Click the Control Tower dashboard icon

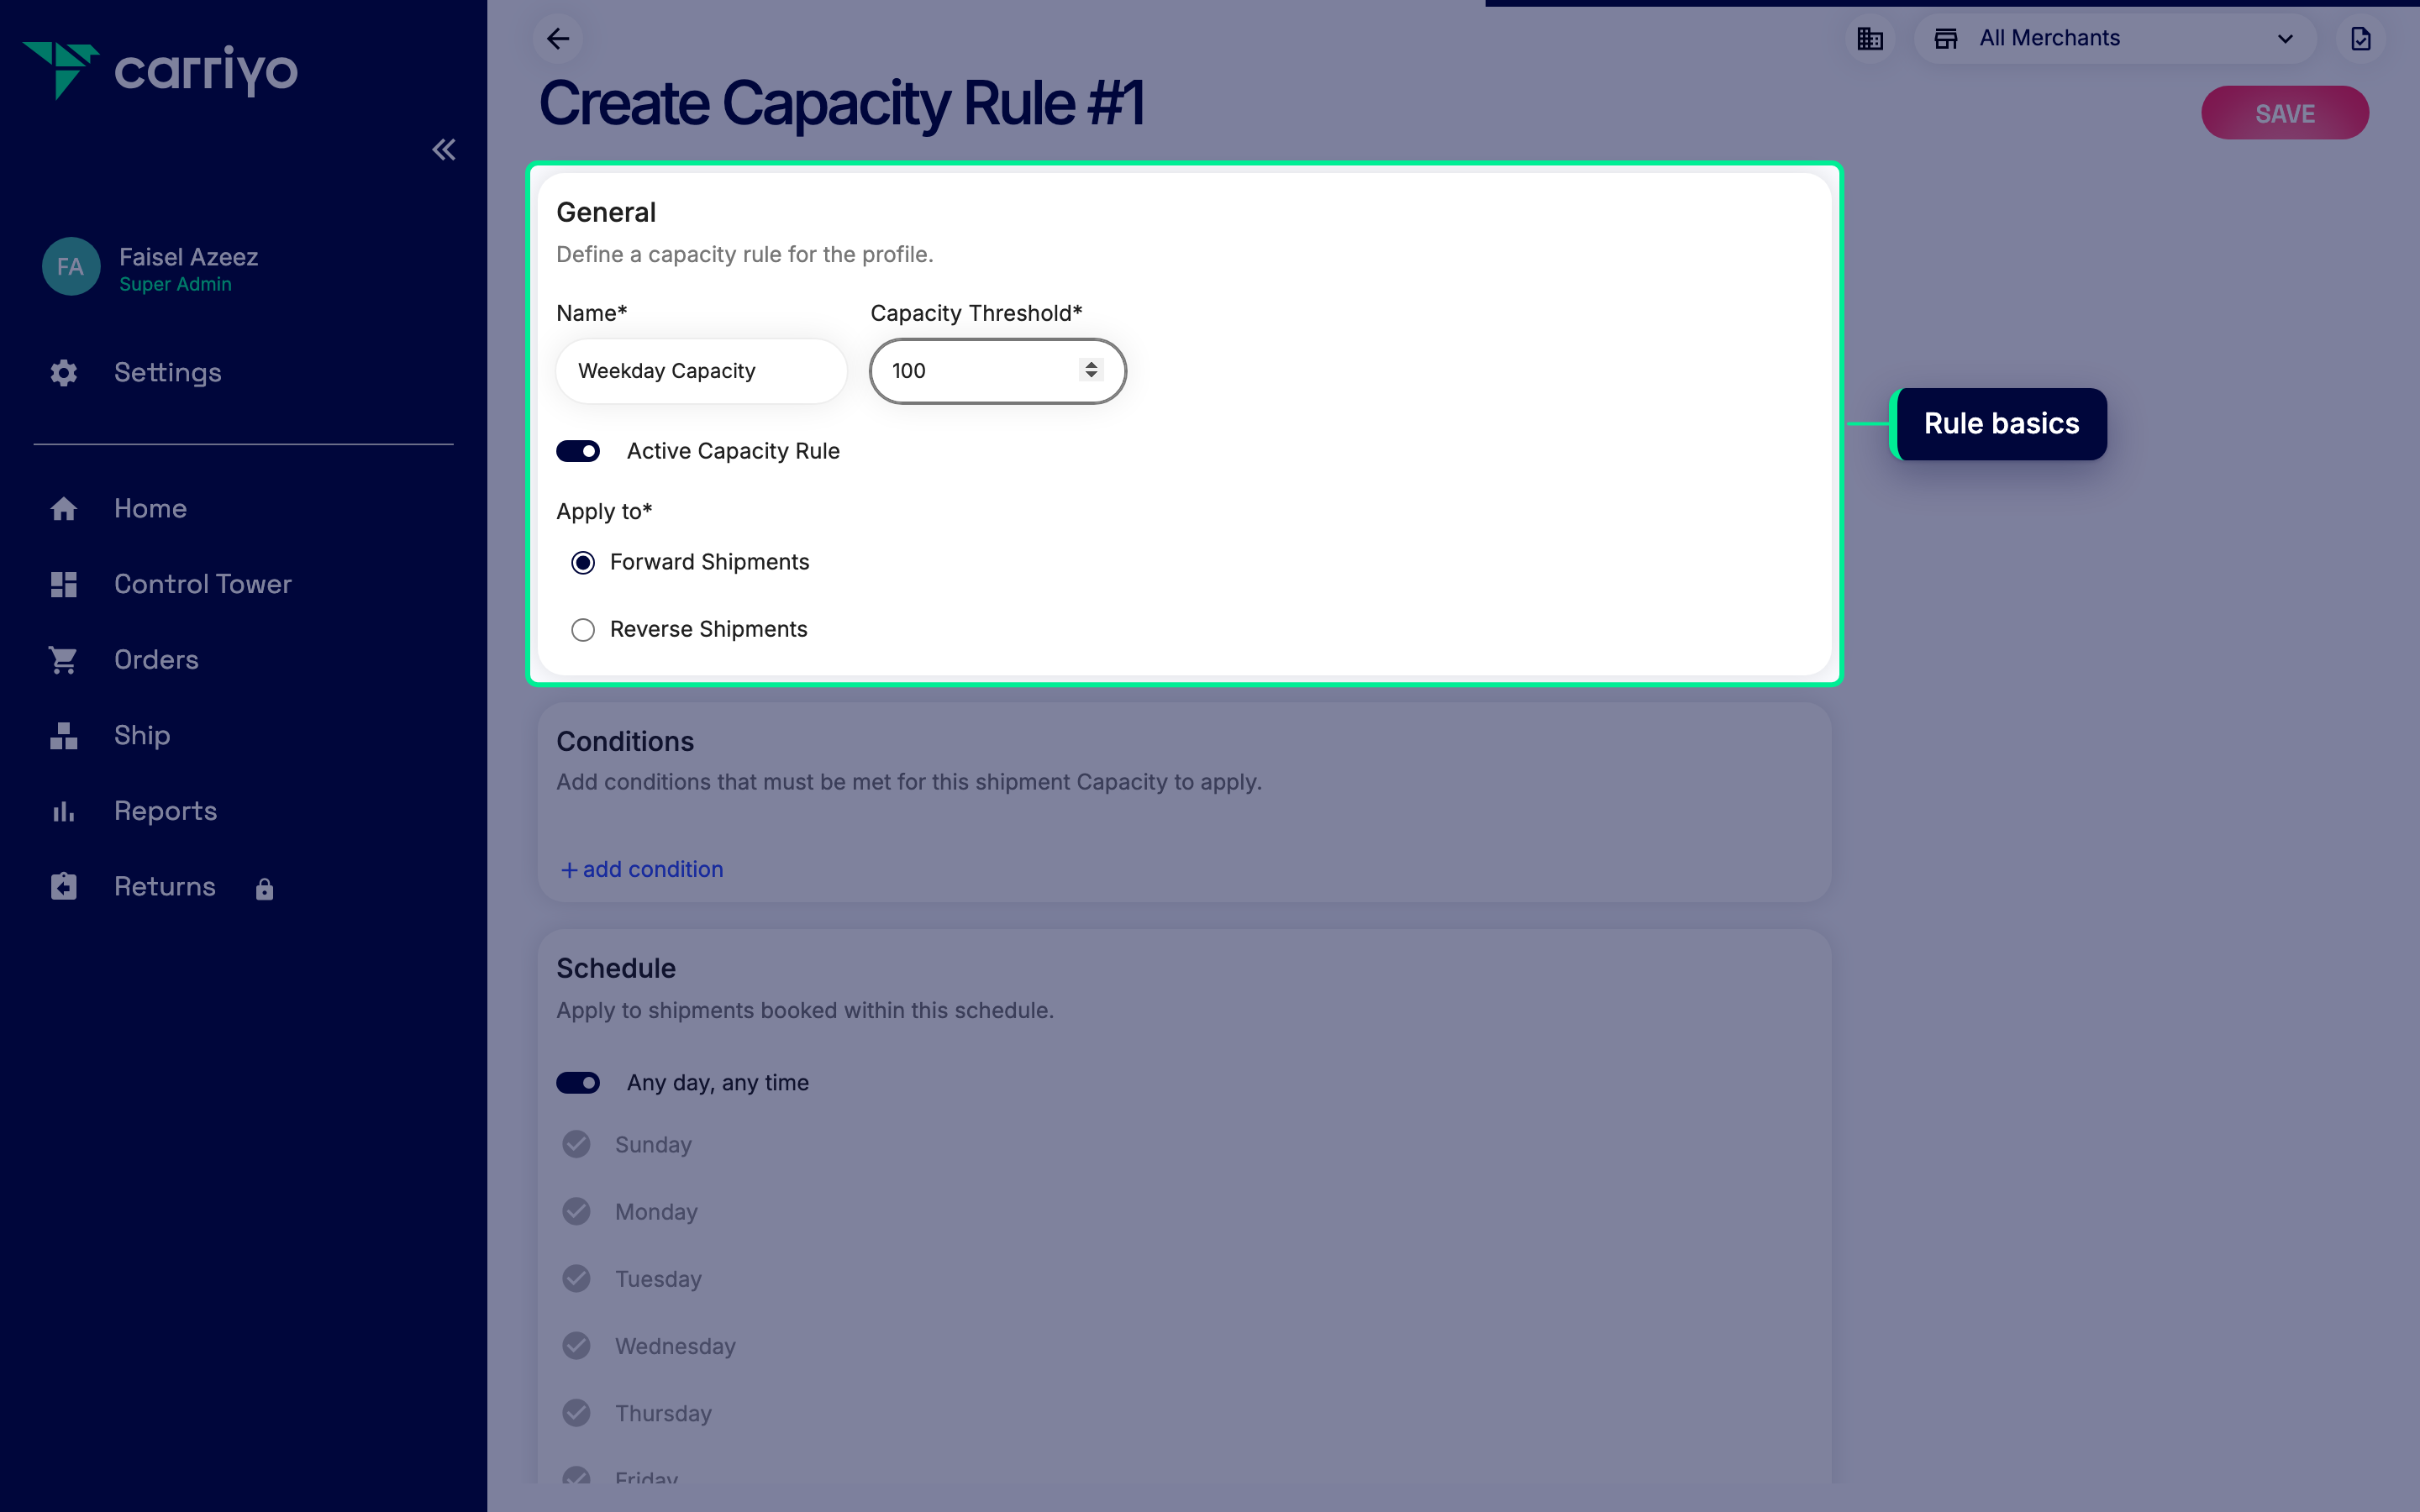click(x=64, y=585)
